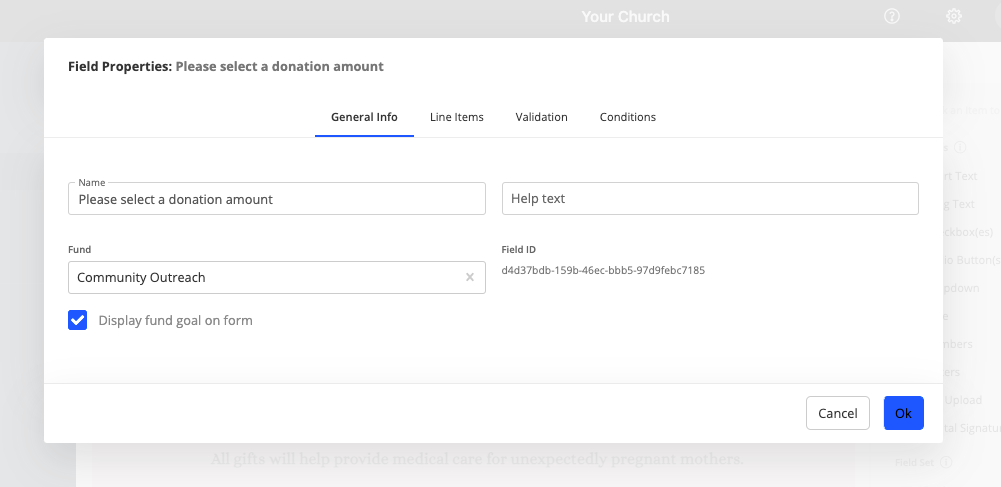
Task: Uncheck Display fund goal on form
Action: (78, 320)
